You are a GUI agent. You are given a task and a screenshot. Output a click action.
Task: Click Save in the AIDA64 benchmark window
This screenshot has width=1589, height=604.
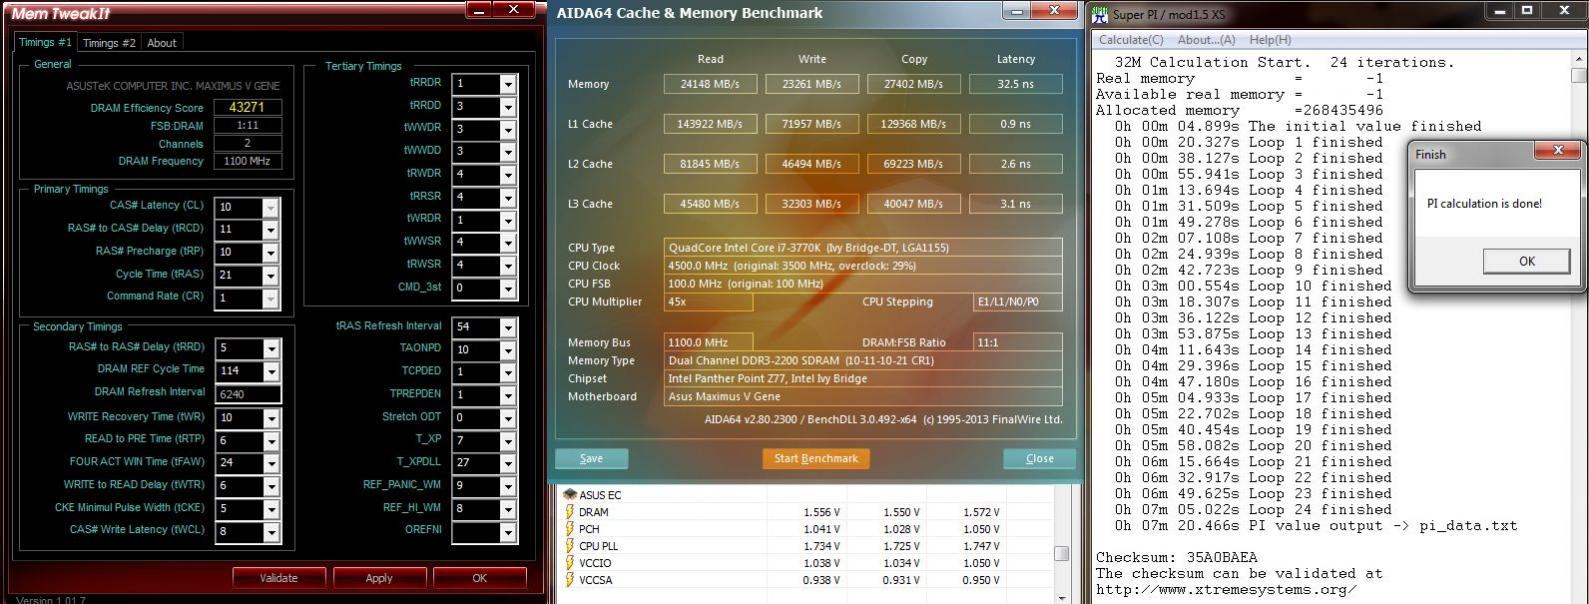(x=591, y=458)
